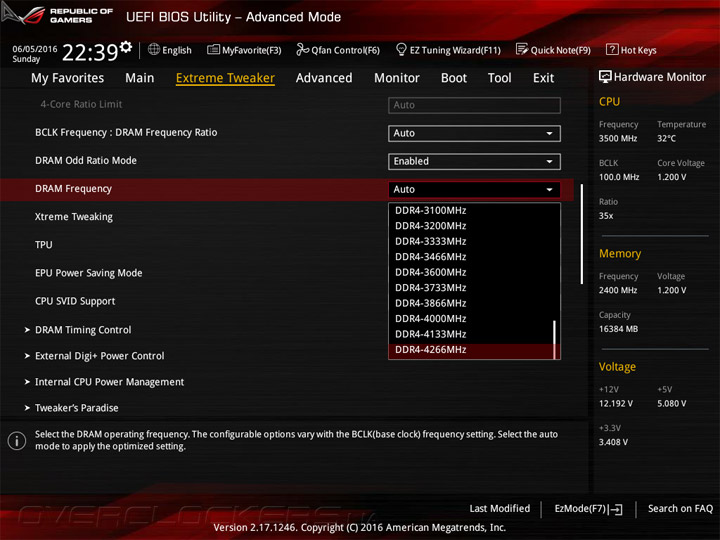This screenshot has height=540, width=720.
Task: Click the EZ Tuning Wizard lightbulb icon
Action: 401,49
